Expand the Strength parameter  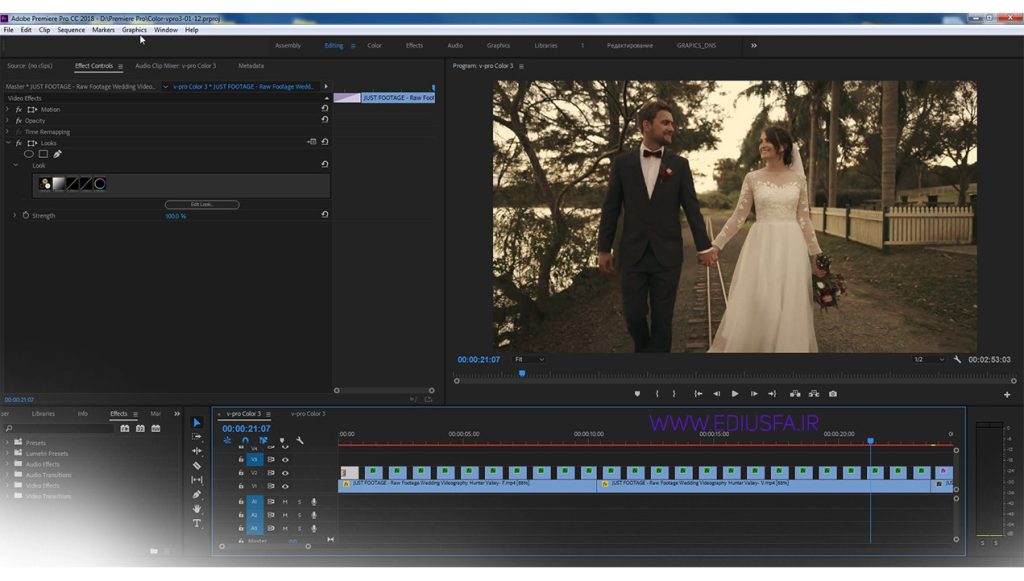(x=14, y=215)
